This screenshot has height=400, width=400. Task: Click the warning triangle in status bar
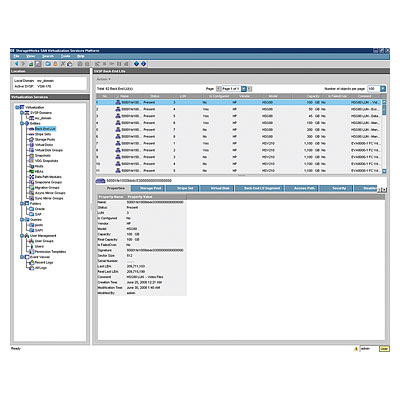tap(356, 349)
